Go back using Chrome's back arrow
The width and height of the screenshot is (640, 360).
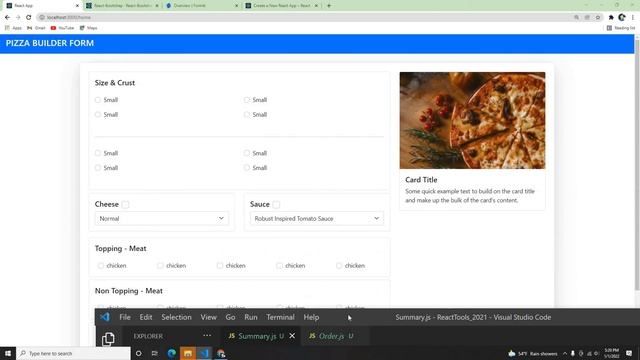click(x=7, y=18)
